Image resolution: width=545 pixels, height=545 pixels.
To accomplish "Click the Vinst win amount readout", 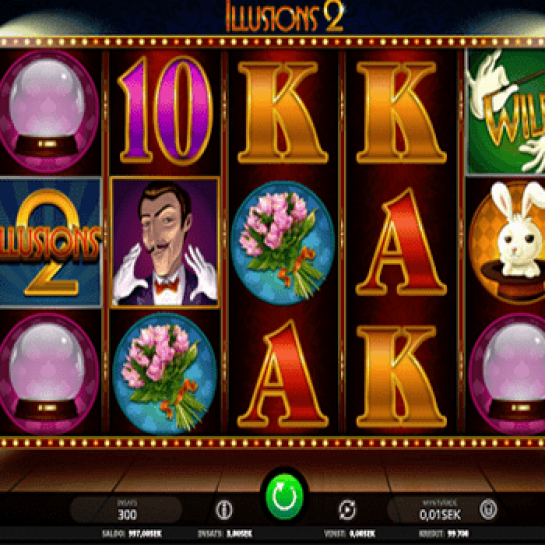I will click(349, 534).
